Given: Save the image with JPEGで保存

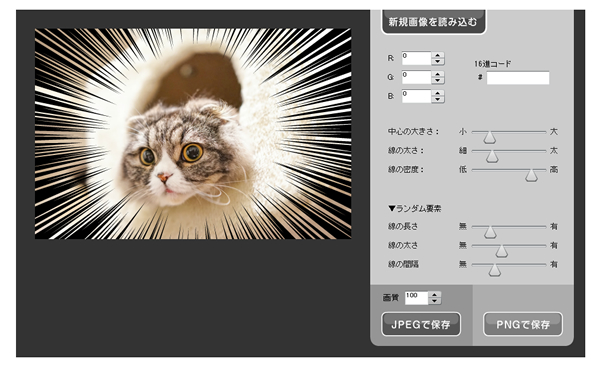Looking at the screenshot, I should point(421,325).
